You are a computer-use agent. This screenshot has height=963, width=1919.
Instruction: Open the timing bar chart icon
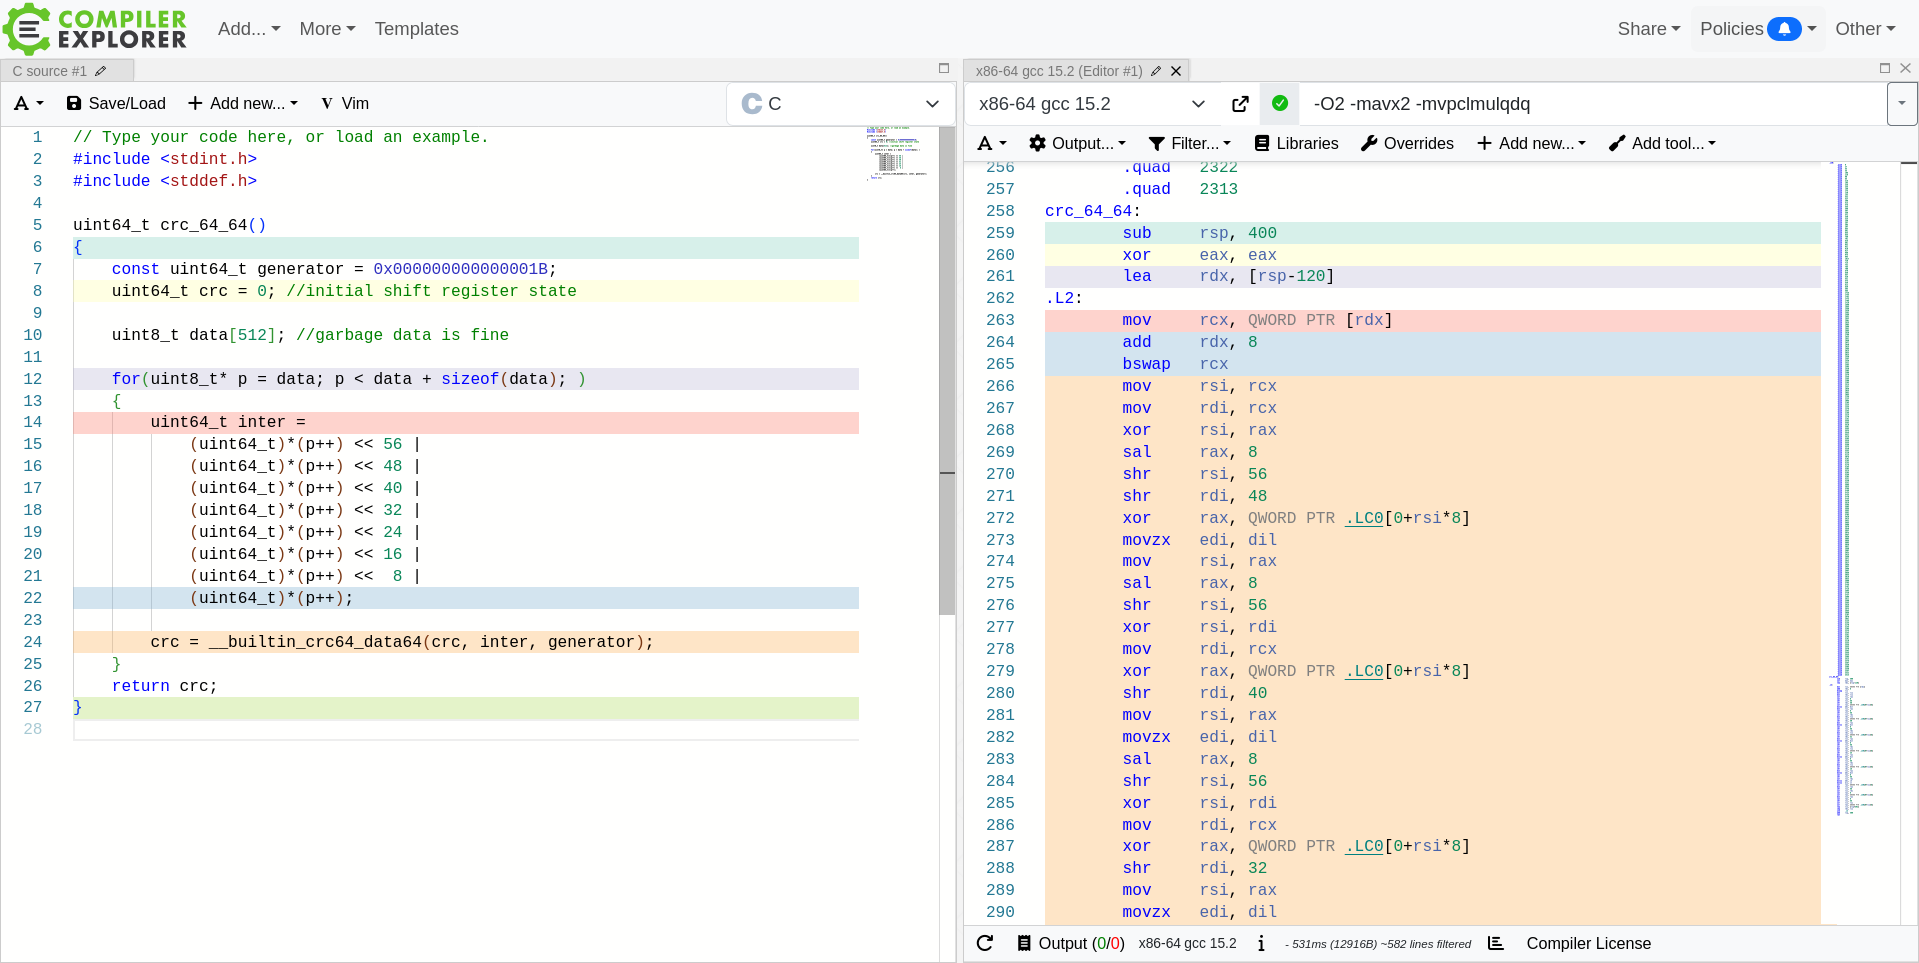[x=1496, y=943]
